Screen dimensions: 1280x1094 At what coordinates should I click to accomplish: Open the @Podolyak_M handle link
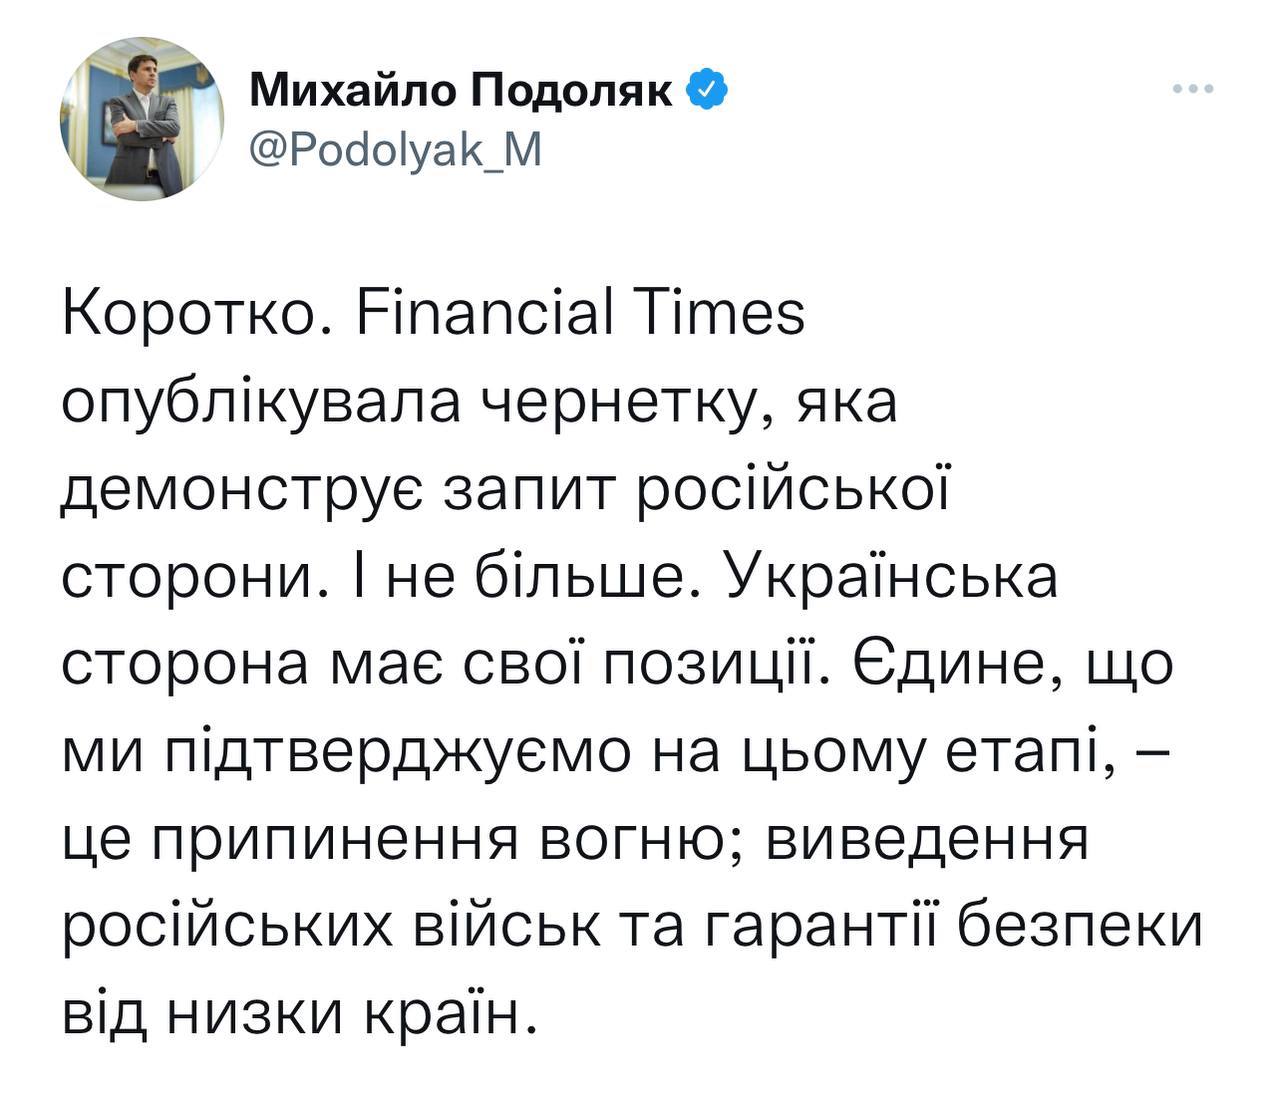[x=395, y=150]
